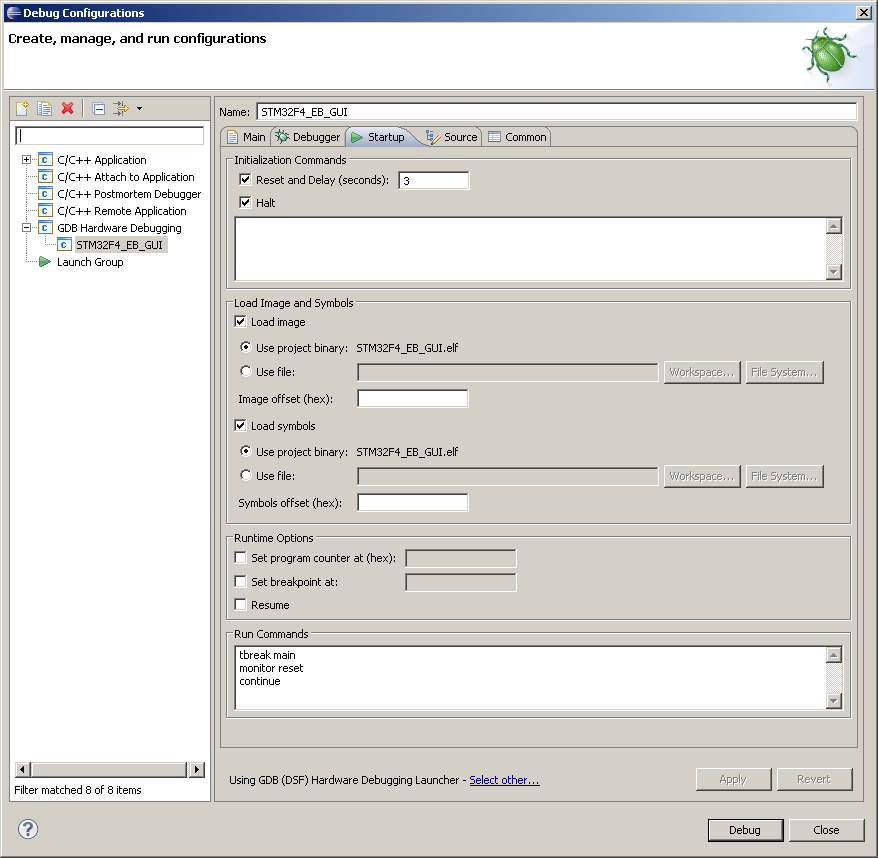Click the configuration filter text box
The width and height of the screenshot is (878, 858).
[x=110, y=136]
